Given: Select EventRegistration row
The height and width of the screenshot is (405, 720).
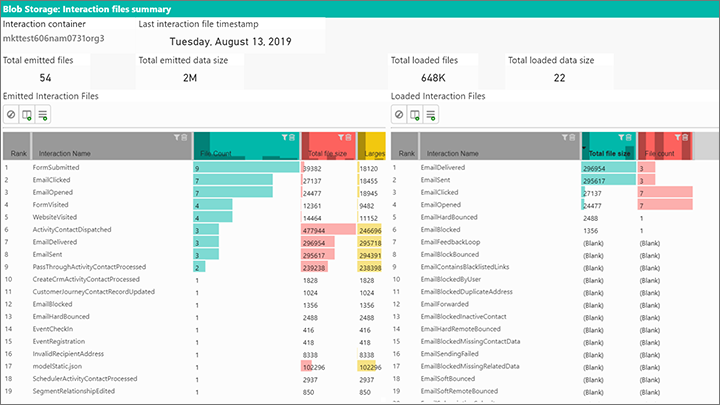Looking at the screenshot, I should click(194, 341).
